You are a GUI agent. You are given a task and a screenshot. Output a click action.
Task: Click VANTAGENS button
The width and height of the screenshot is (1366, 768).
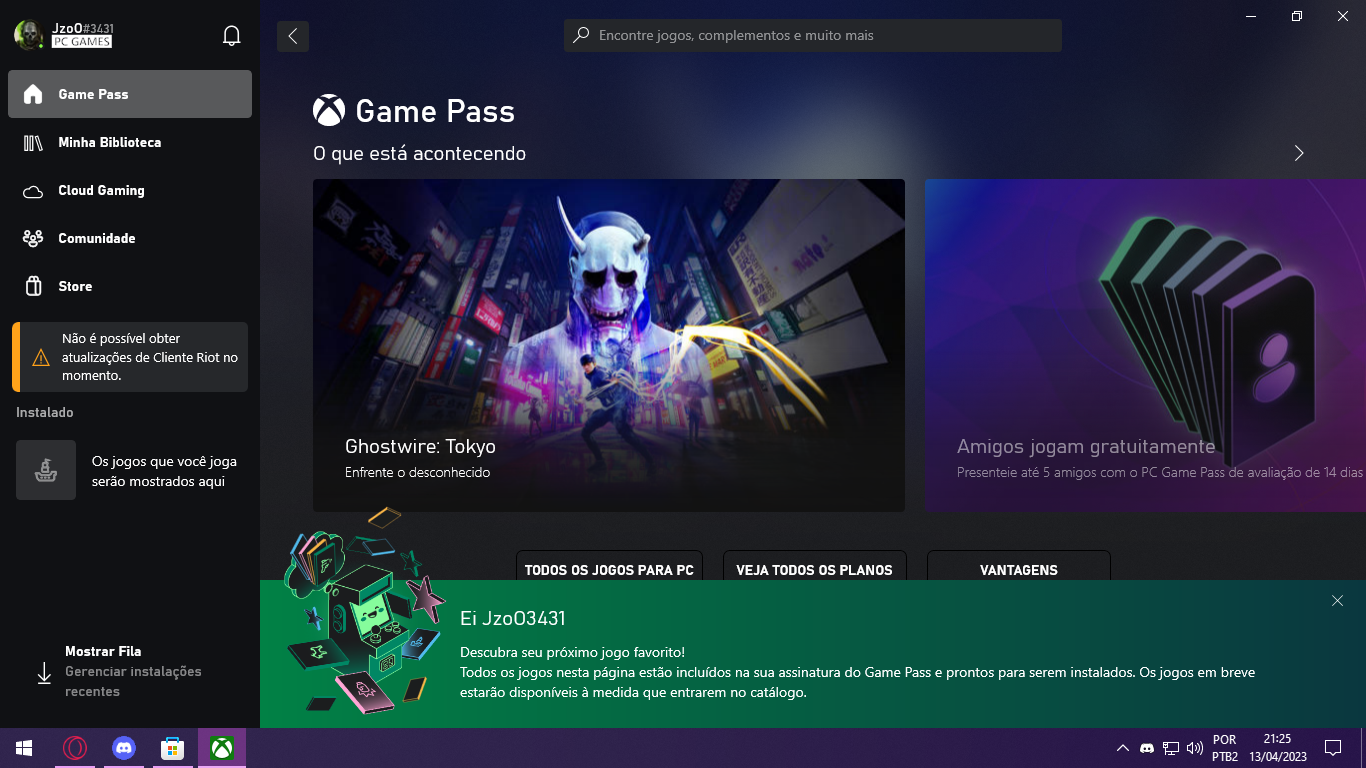(1019, 568)
